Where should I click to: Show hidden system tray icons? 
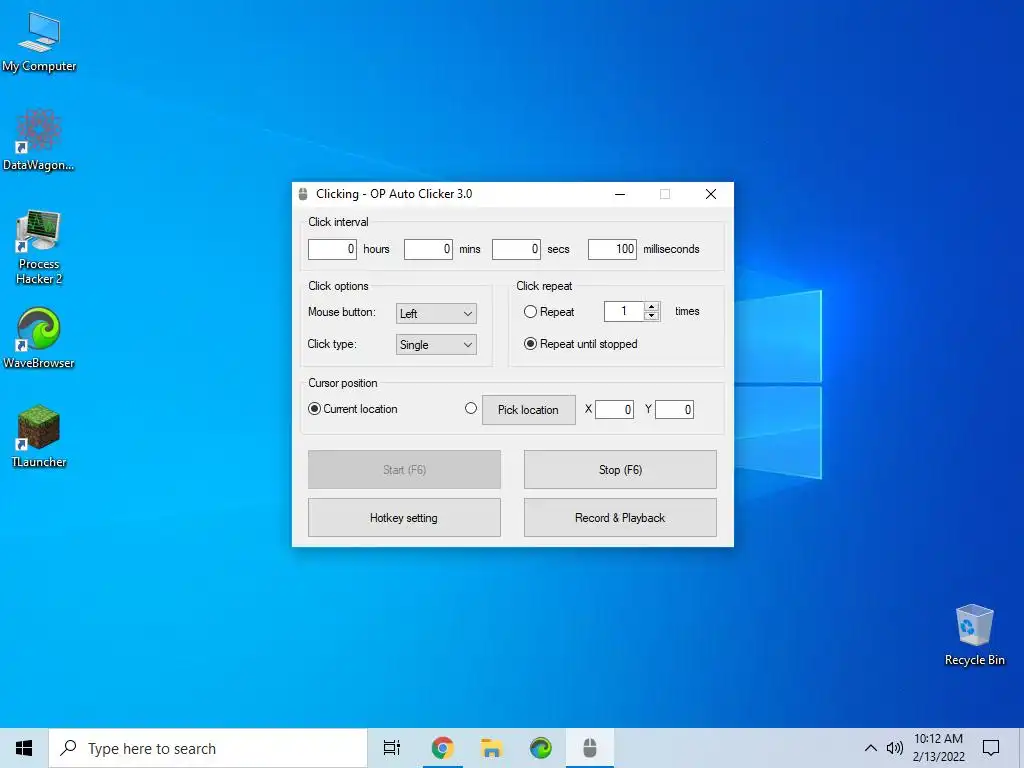tap(871, 748)
